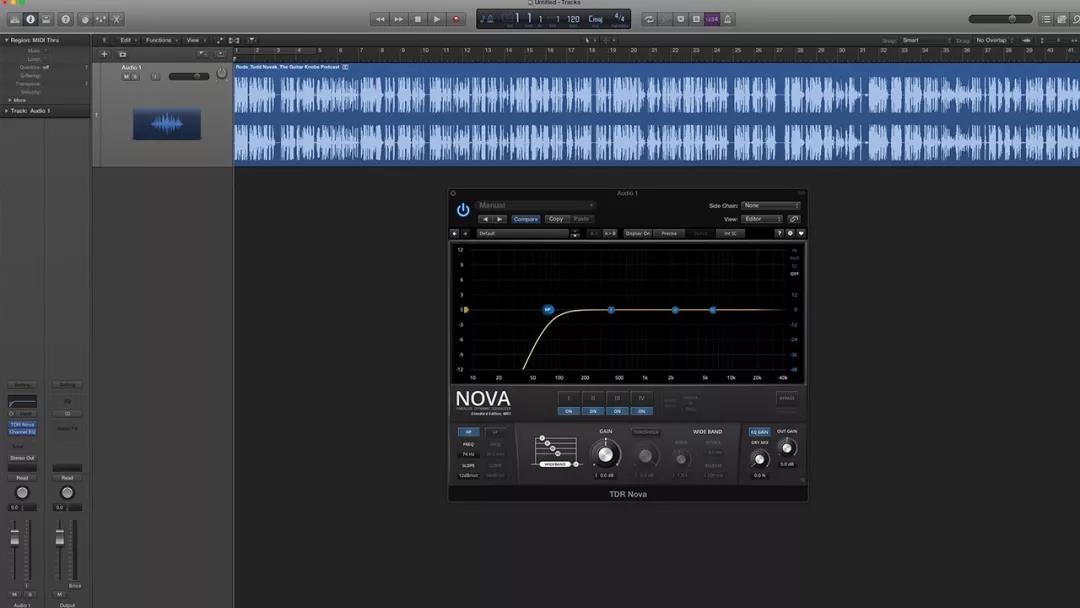Viewport: 1080px width, 608px height.
Task: Open the Mixer button in control bar
Action: pos(101,19)
